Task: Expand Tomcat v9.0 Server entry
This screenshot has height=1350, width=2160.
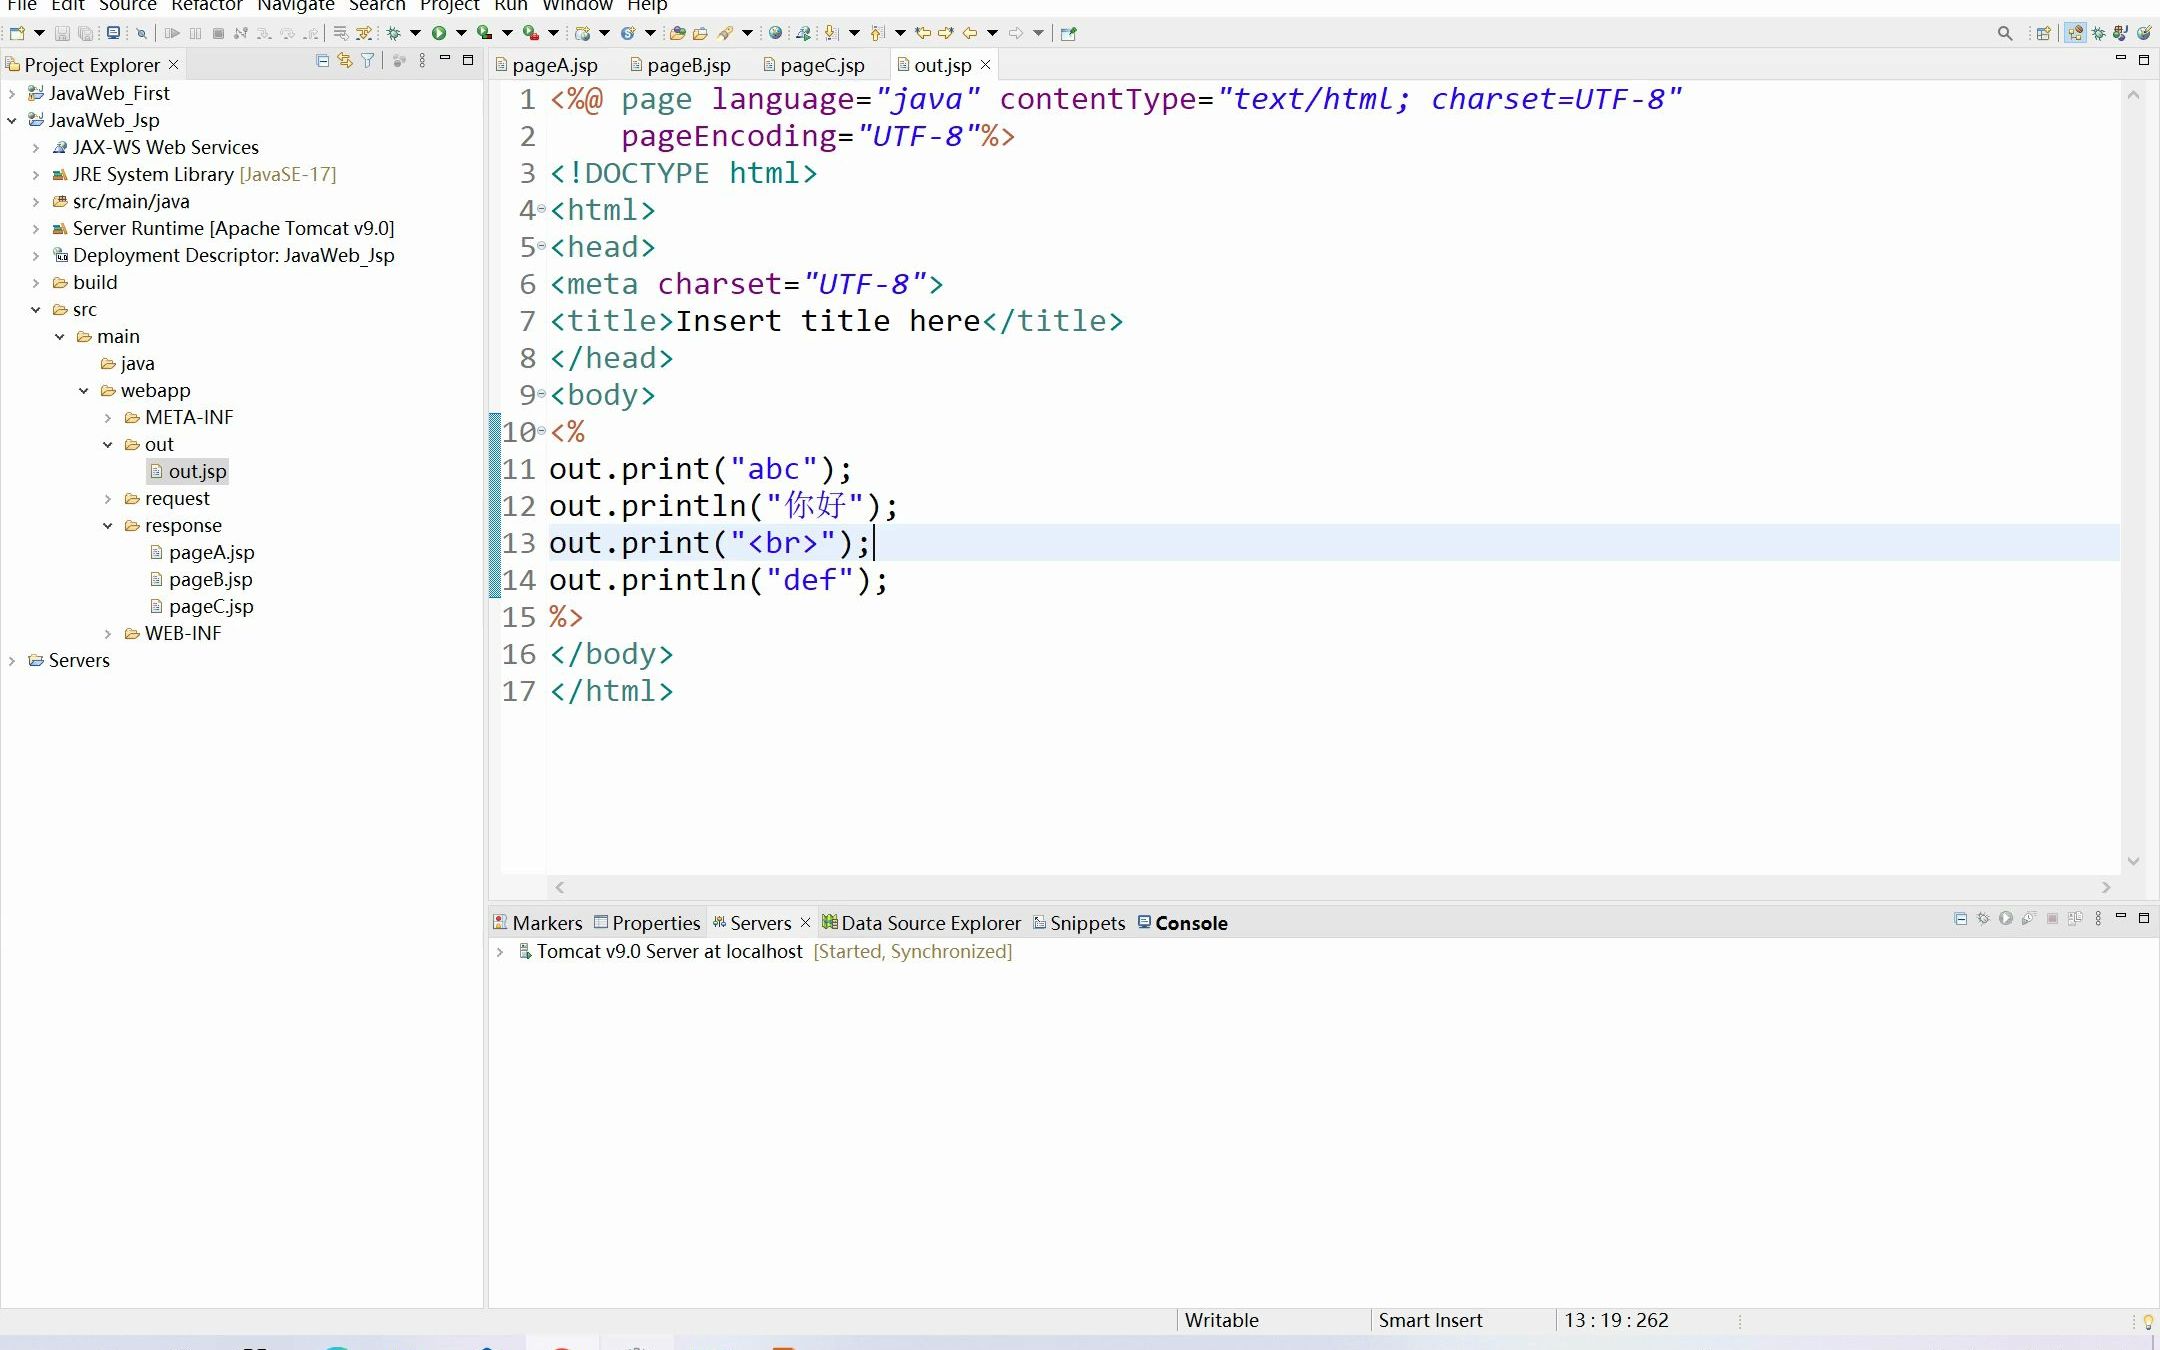Action: [x=500, y=951]
